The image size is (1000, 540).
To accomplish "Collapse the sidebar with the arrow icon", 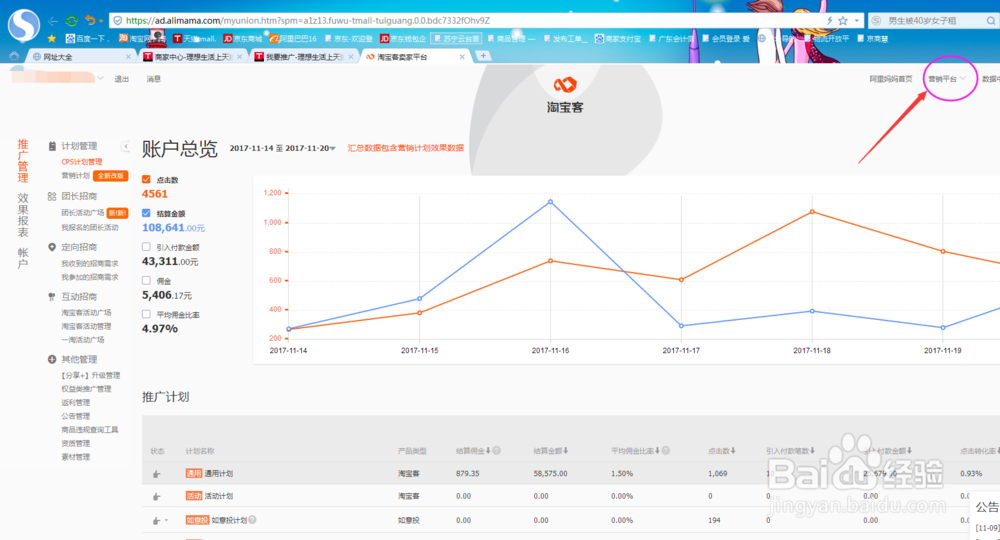I will pyautogui.click(x=126, y=146).
